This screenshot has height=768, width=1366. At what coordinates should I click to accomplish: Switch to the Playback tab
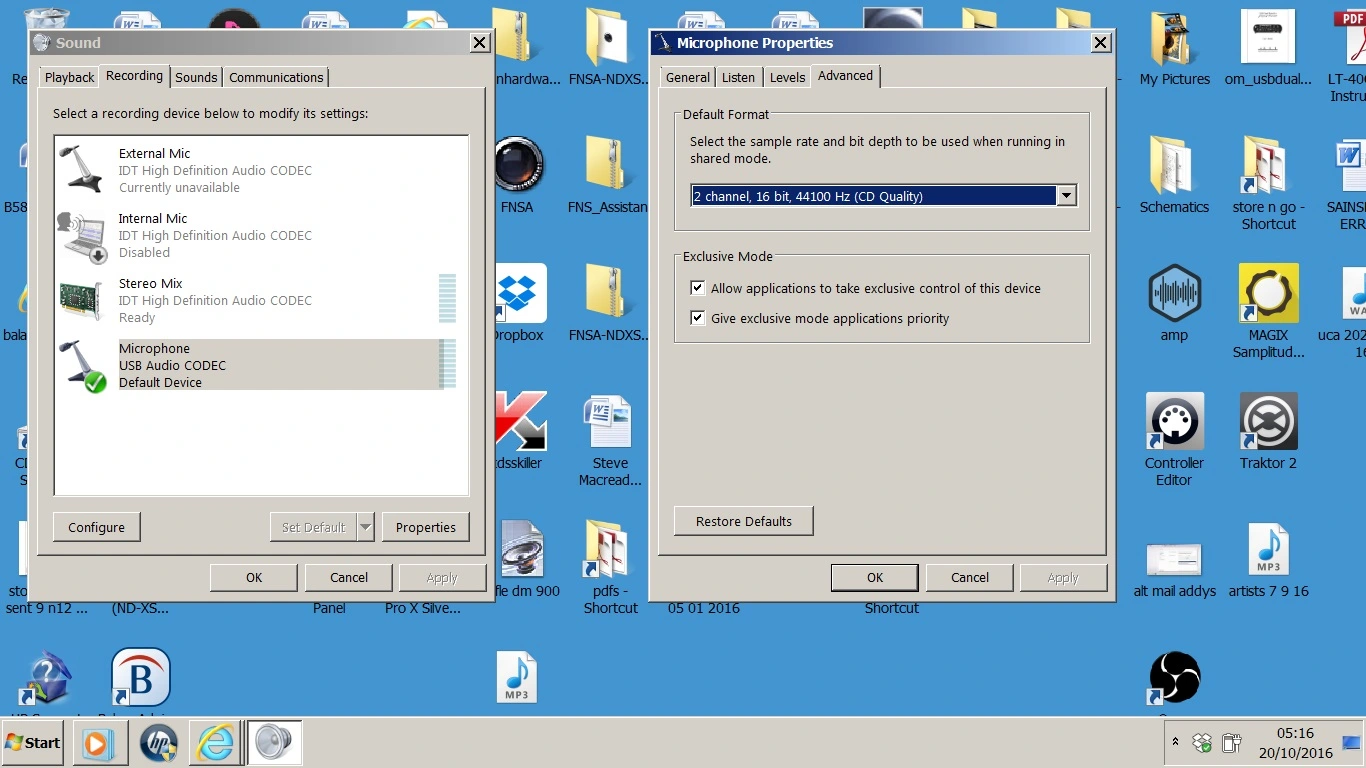[69, 77]
